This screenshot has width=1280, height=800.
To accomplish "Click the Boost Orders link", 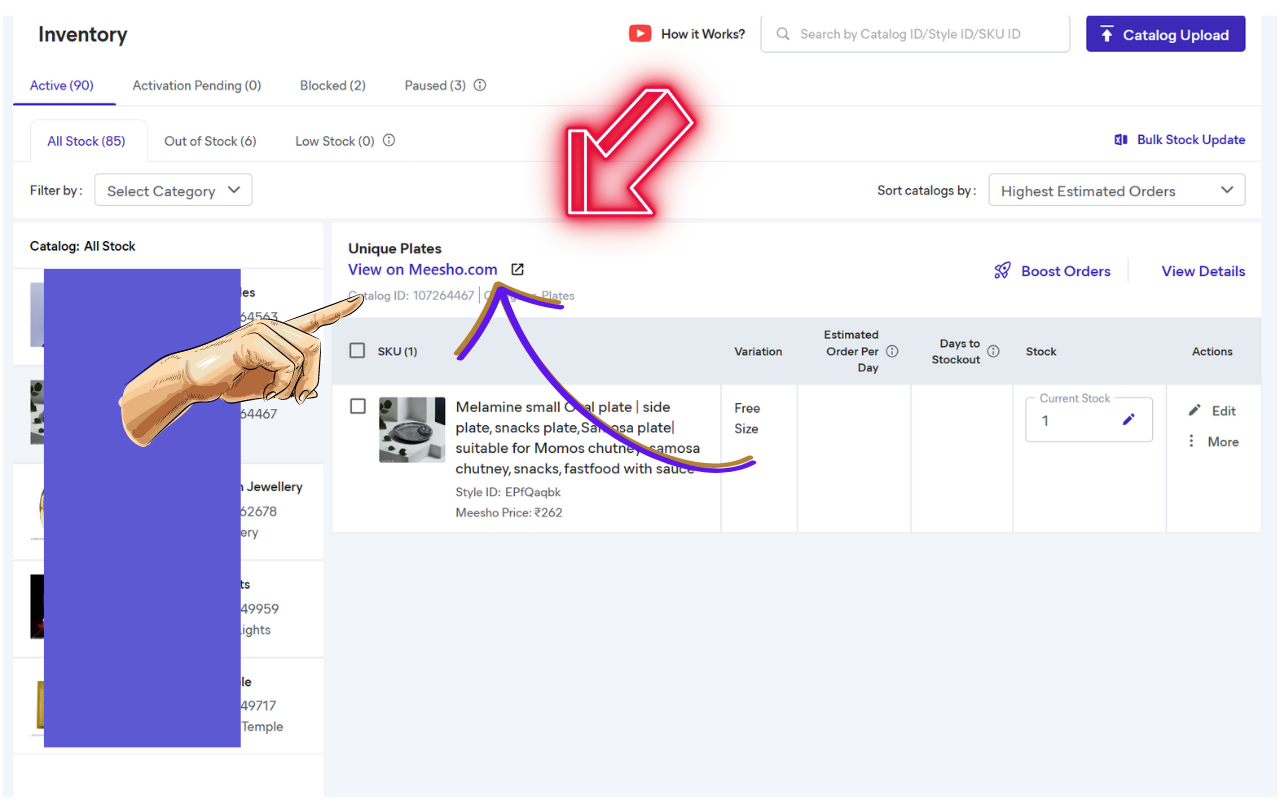I will [1066, 271].
